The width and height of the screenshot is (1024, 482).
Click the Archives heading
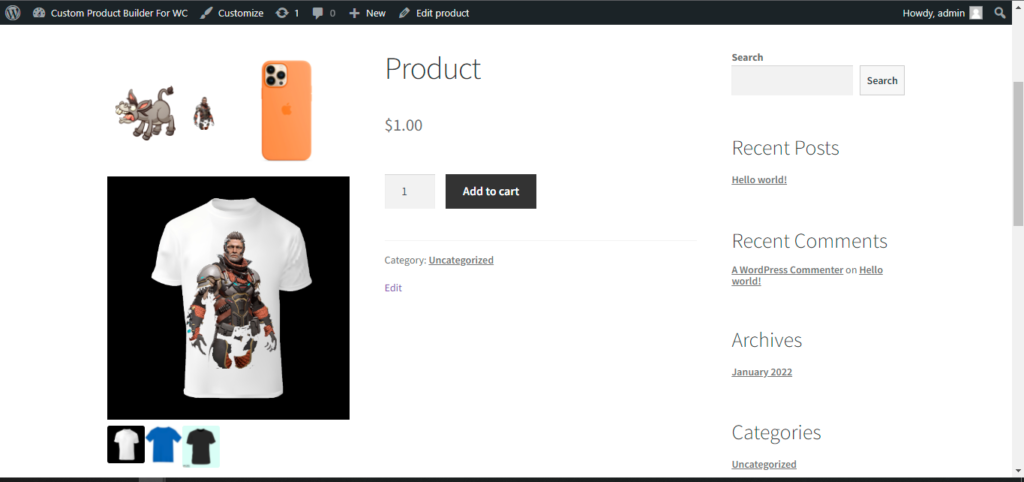pos(767,340)
